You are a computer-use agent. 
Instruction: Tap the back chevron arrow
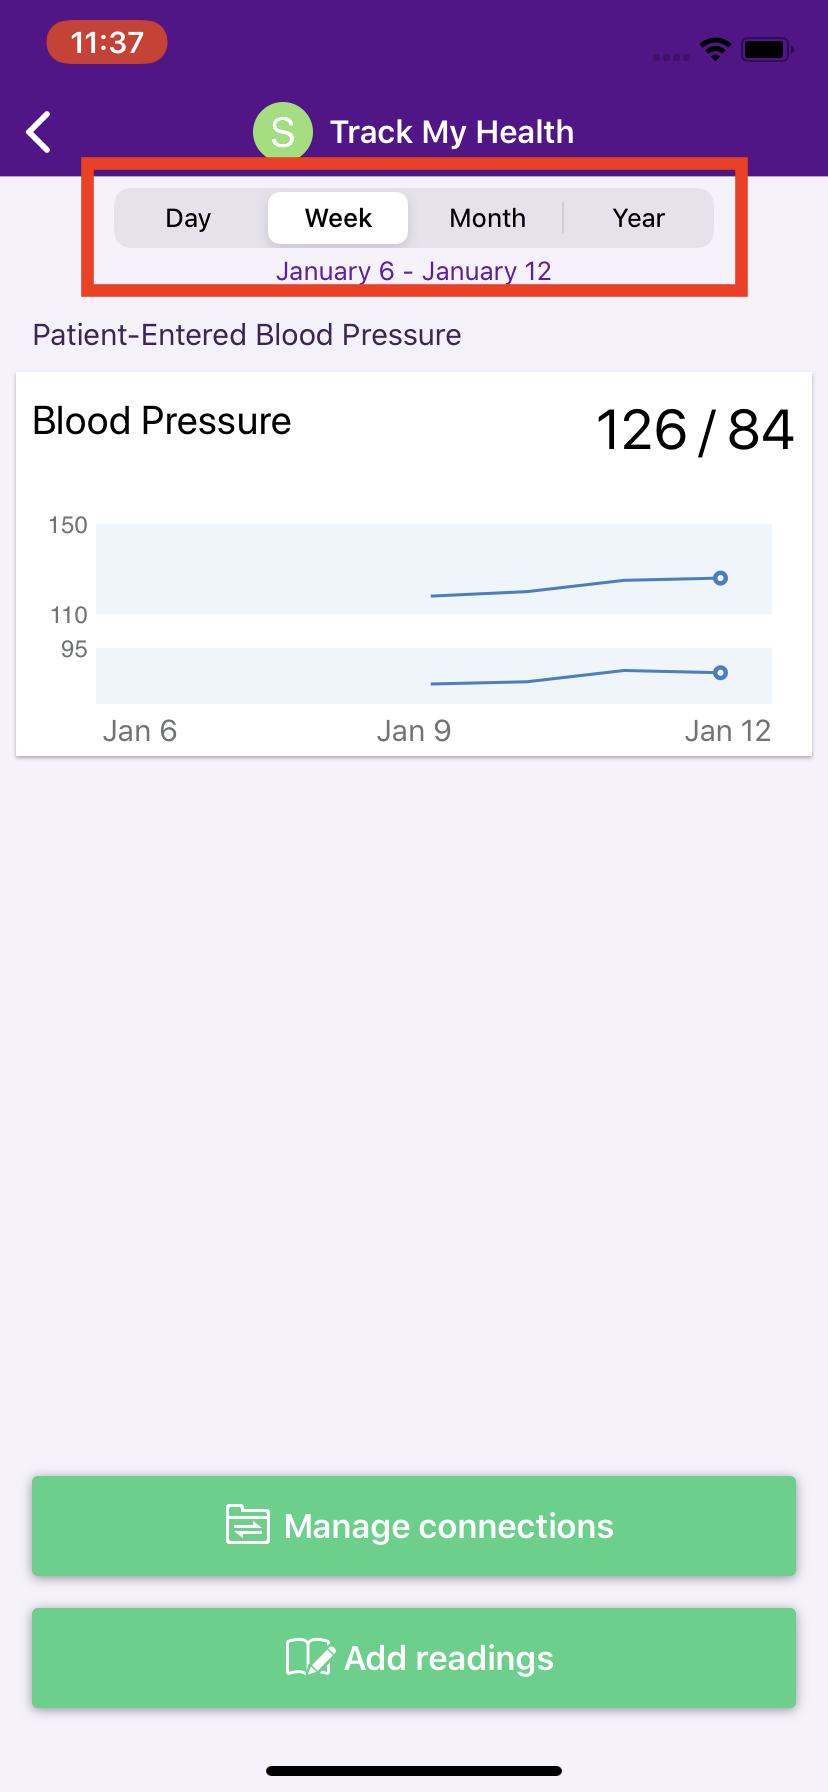pos(38,131)
